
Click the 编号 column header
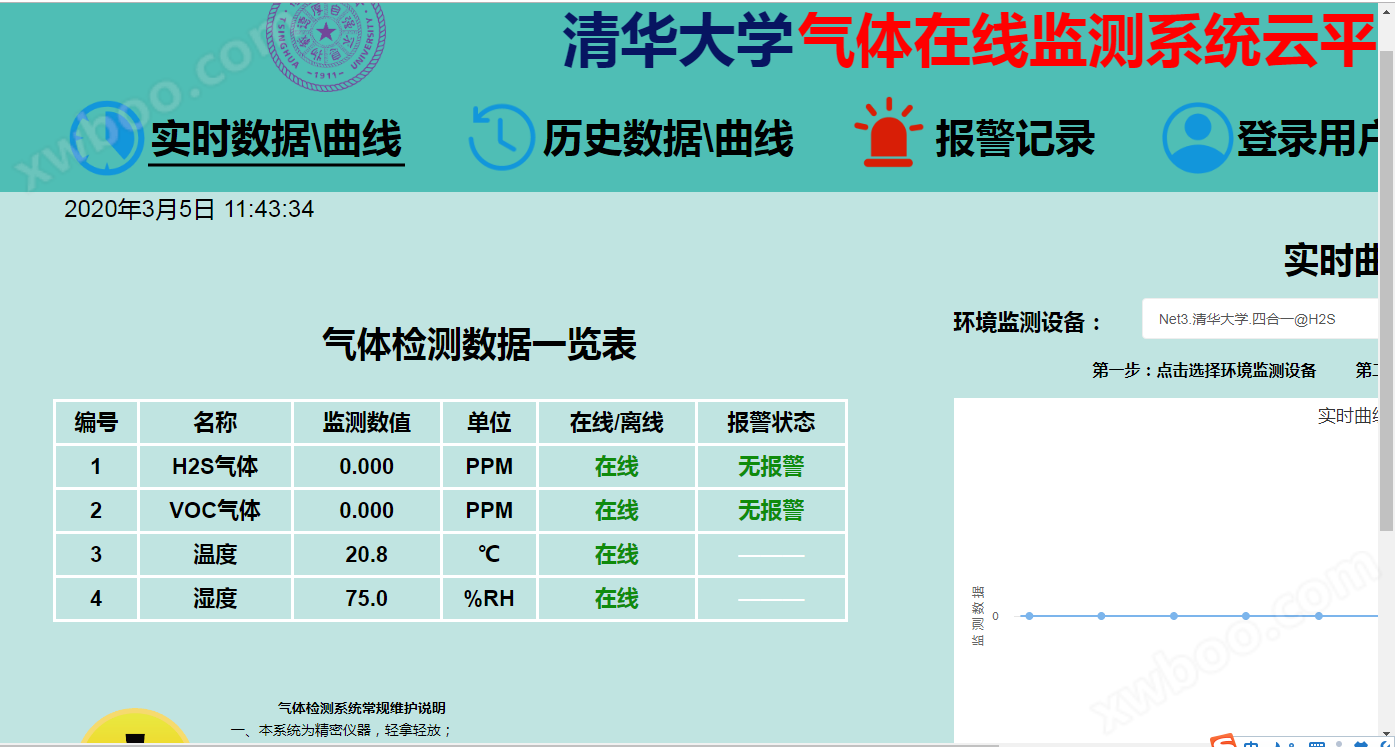click(x=96, y=423)
